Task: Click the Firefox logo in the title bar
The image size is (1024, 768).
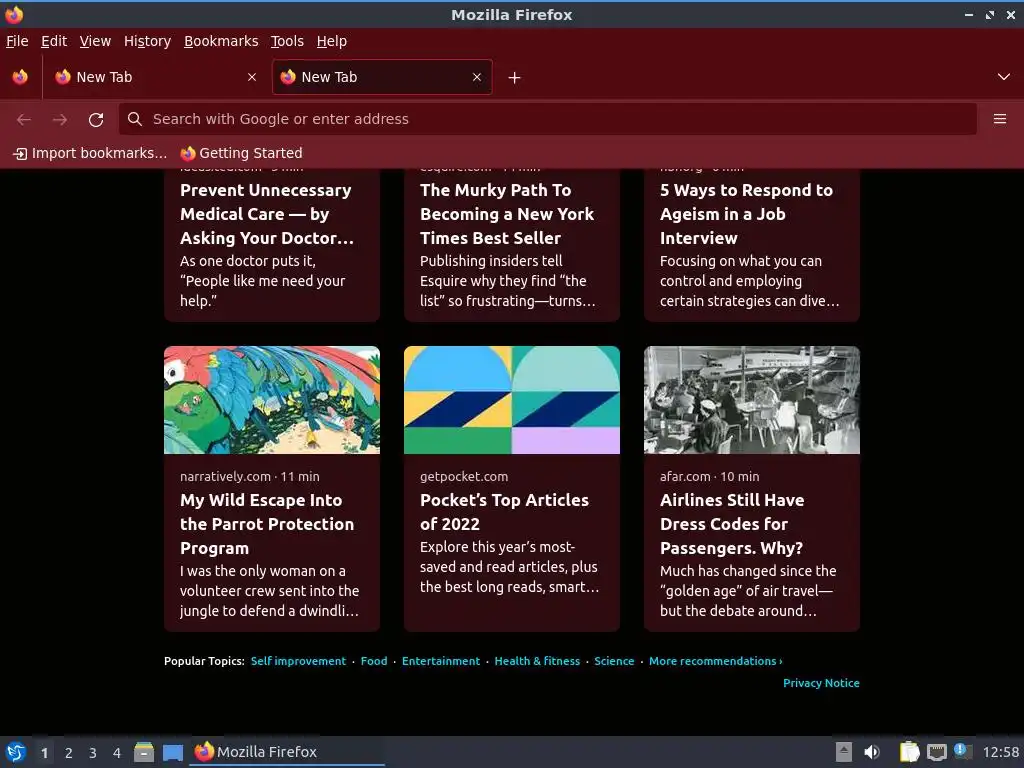Action: coord(14,14)
